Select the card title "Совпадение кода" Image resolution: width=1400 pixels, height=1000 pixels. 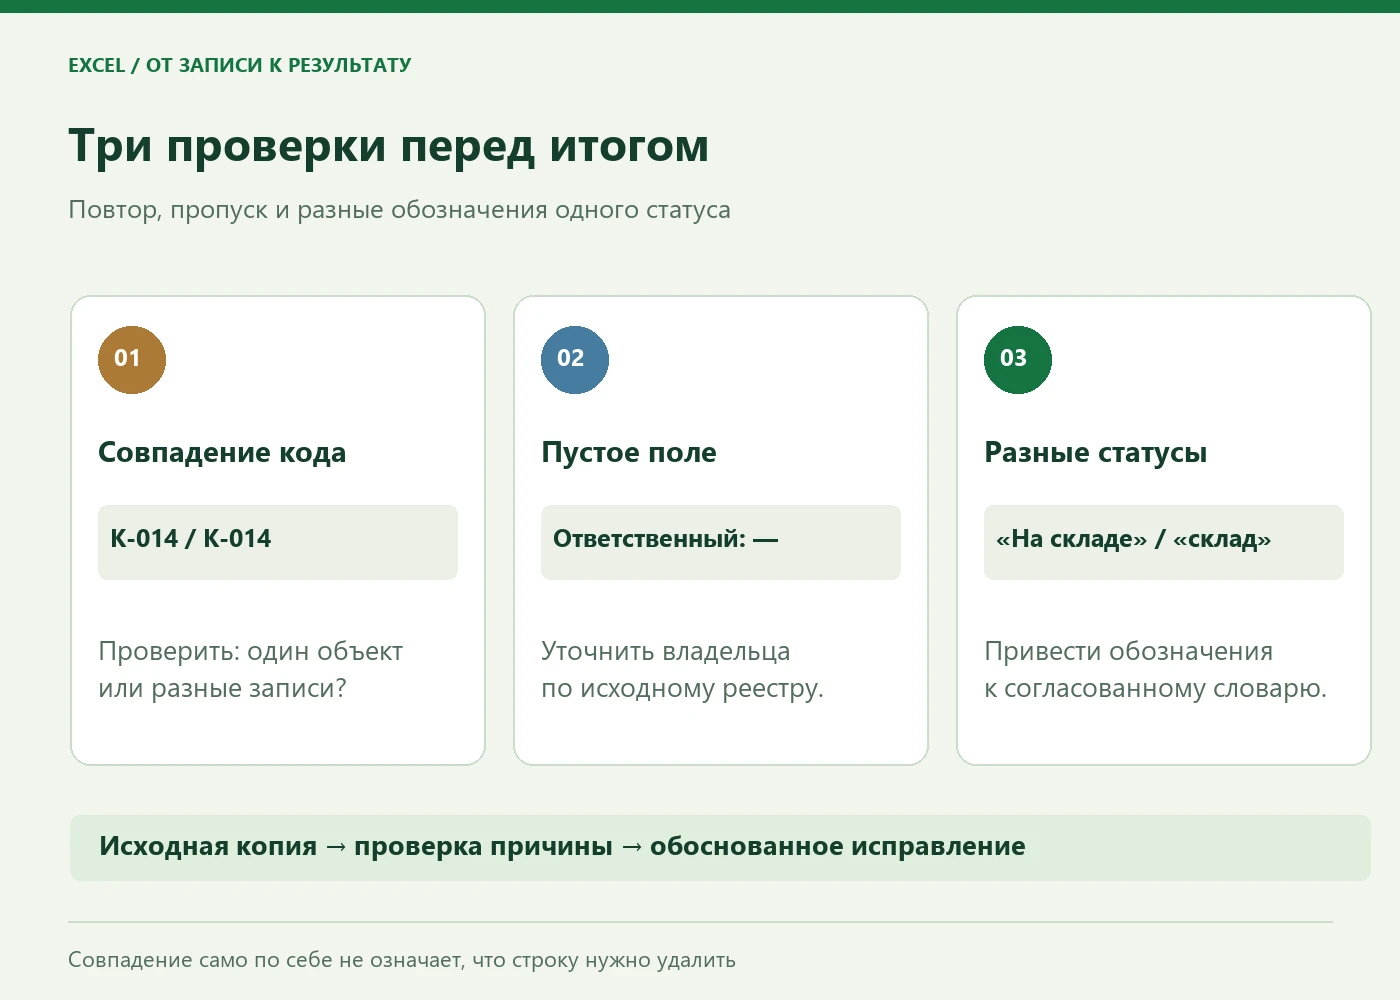tap(222, 452)
